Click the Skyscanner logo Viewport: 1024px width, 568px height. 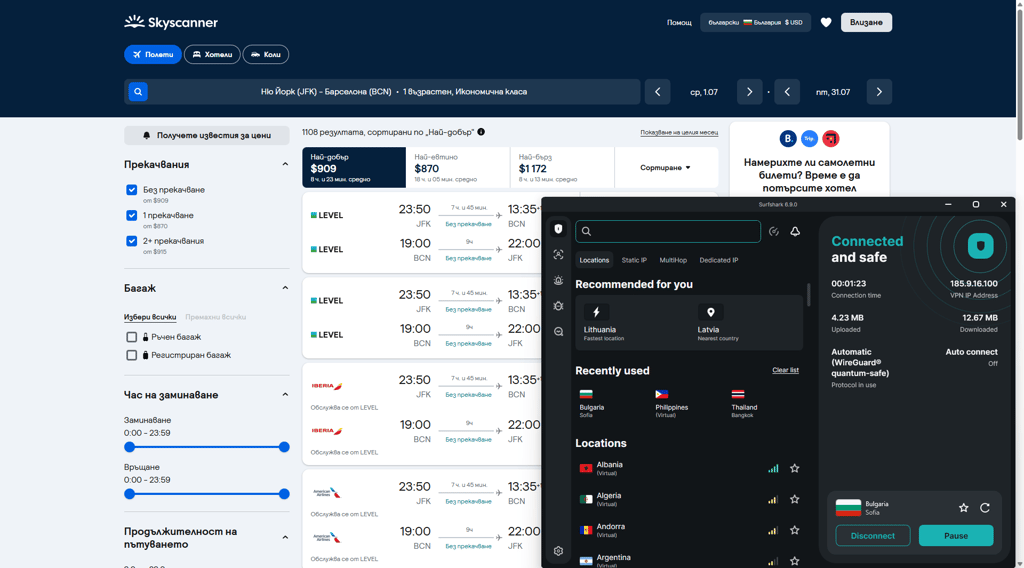pos(171,22)
